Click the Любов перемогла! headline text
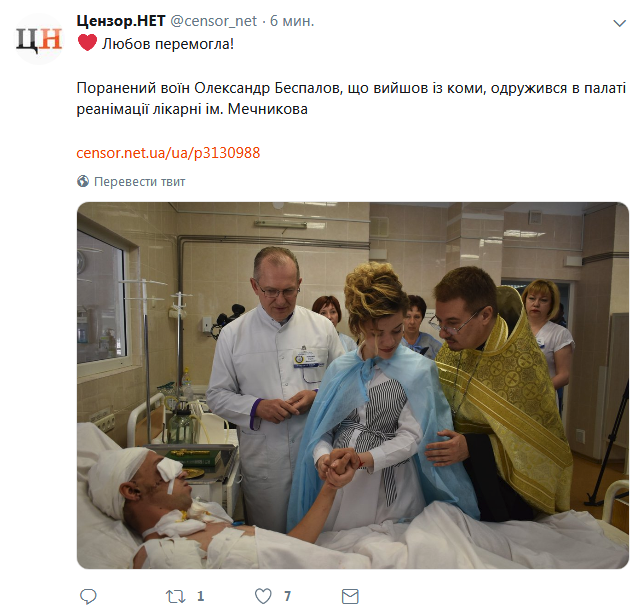The width and height of the screenshot is (641, 614). coord(168,44)
